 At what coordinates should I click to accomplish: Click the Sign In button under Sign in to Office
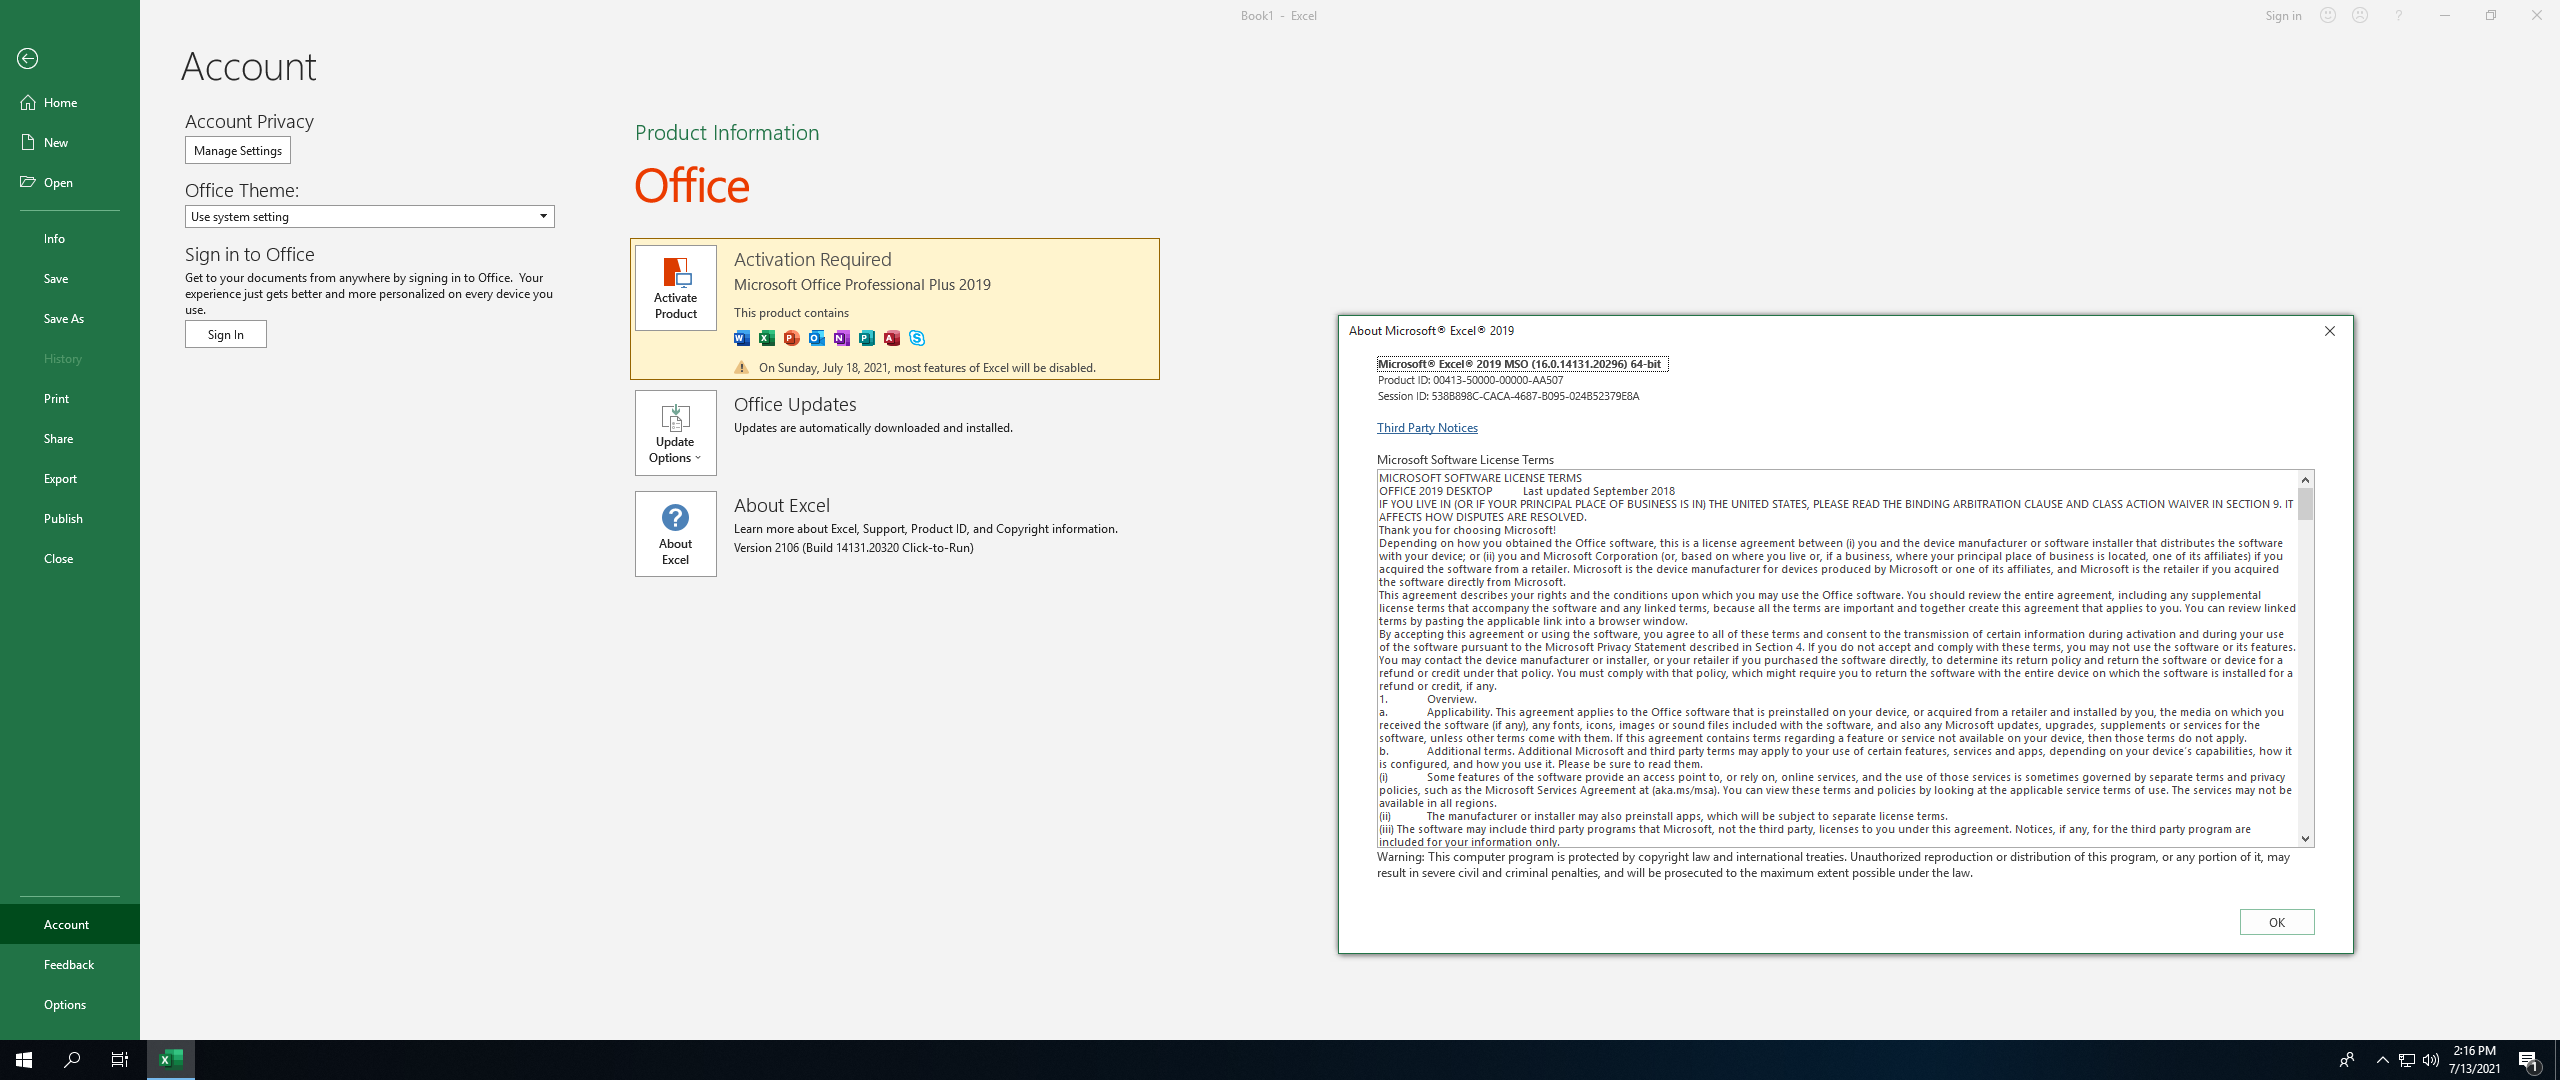click(x=226, y=334)
